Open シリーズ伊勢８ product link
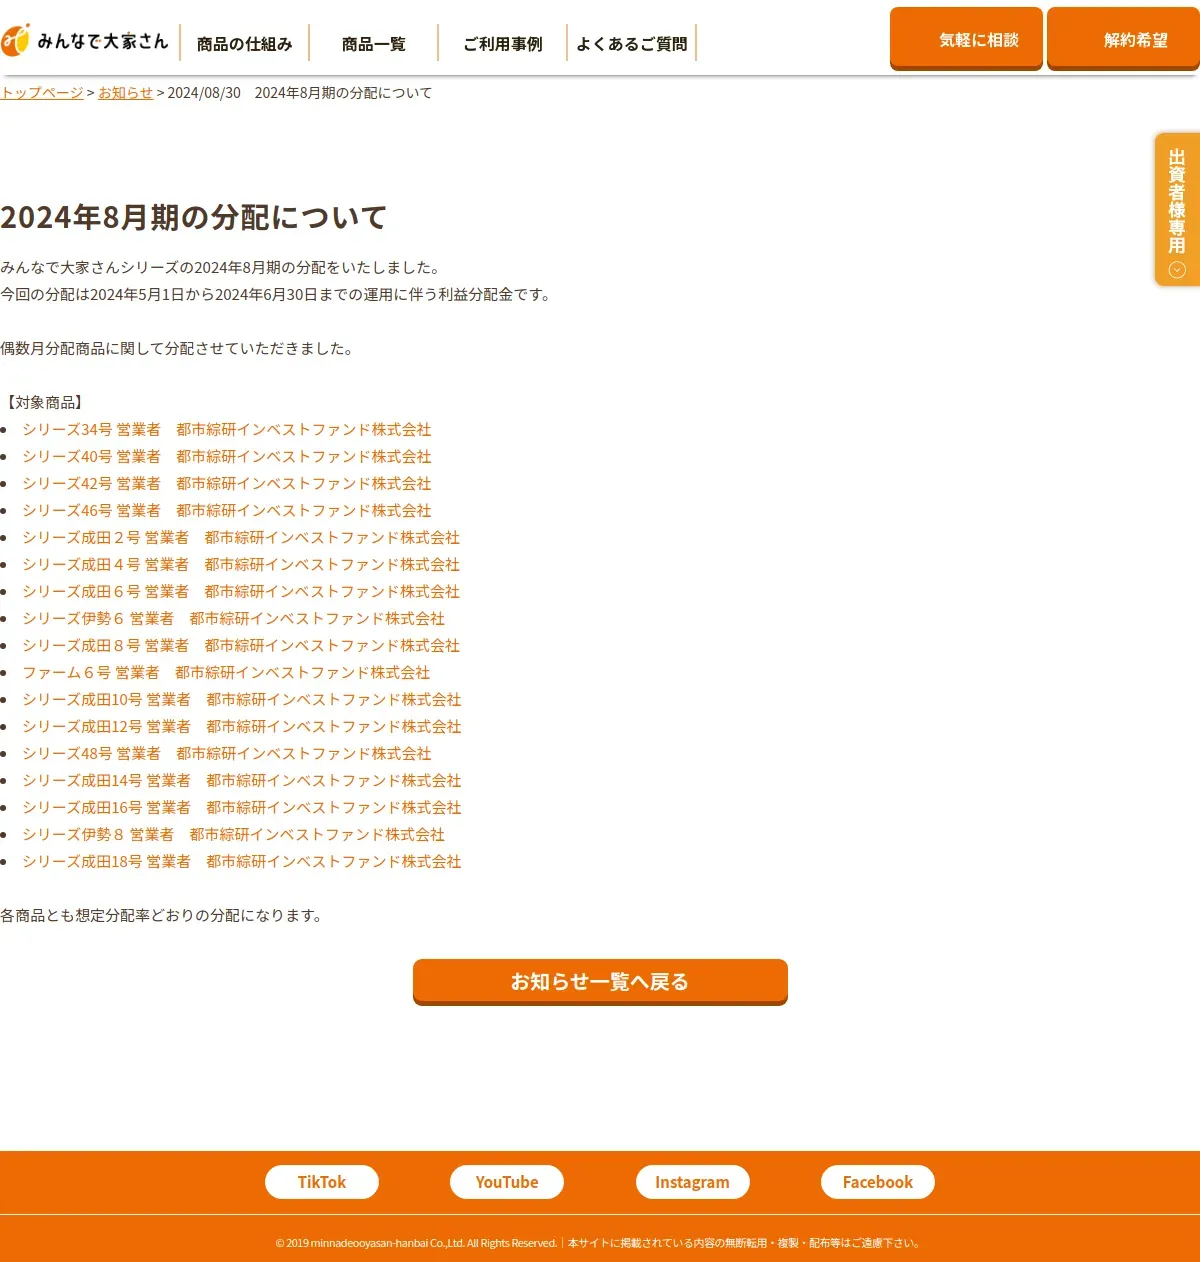The height and width of the screenshot is (1262, 1200). pos(234,835)
